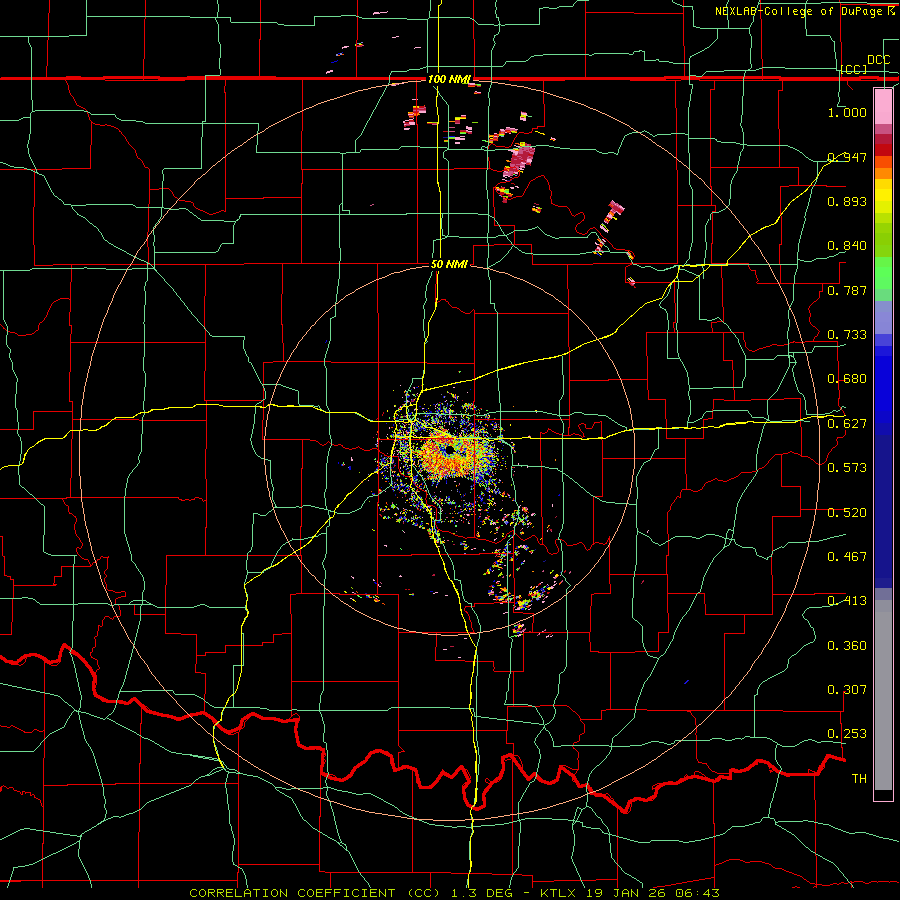900x900 pixels.
Task: Click the 0.413 legend value
Action: [x=847, y=601]
